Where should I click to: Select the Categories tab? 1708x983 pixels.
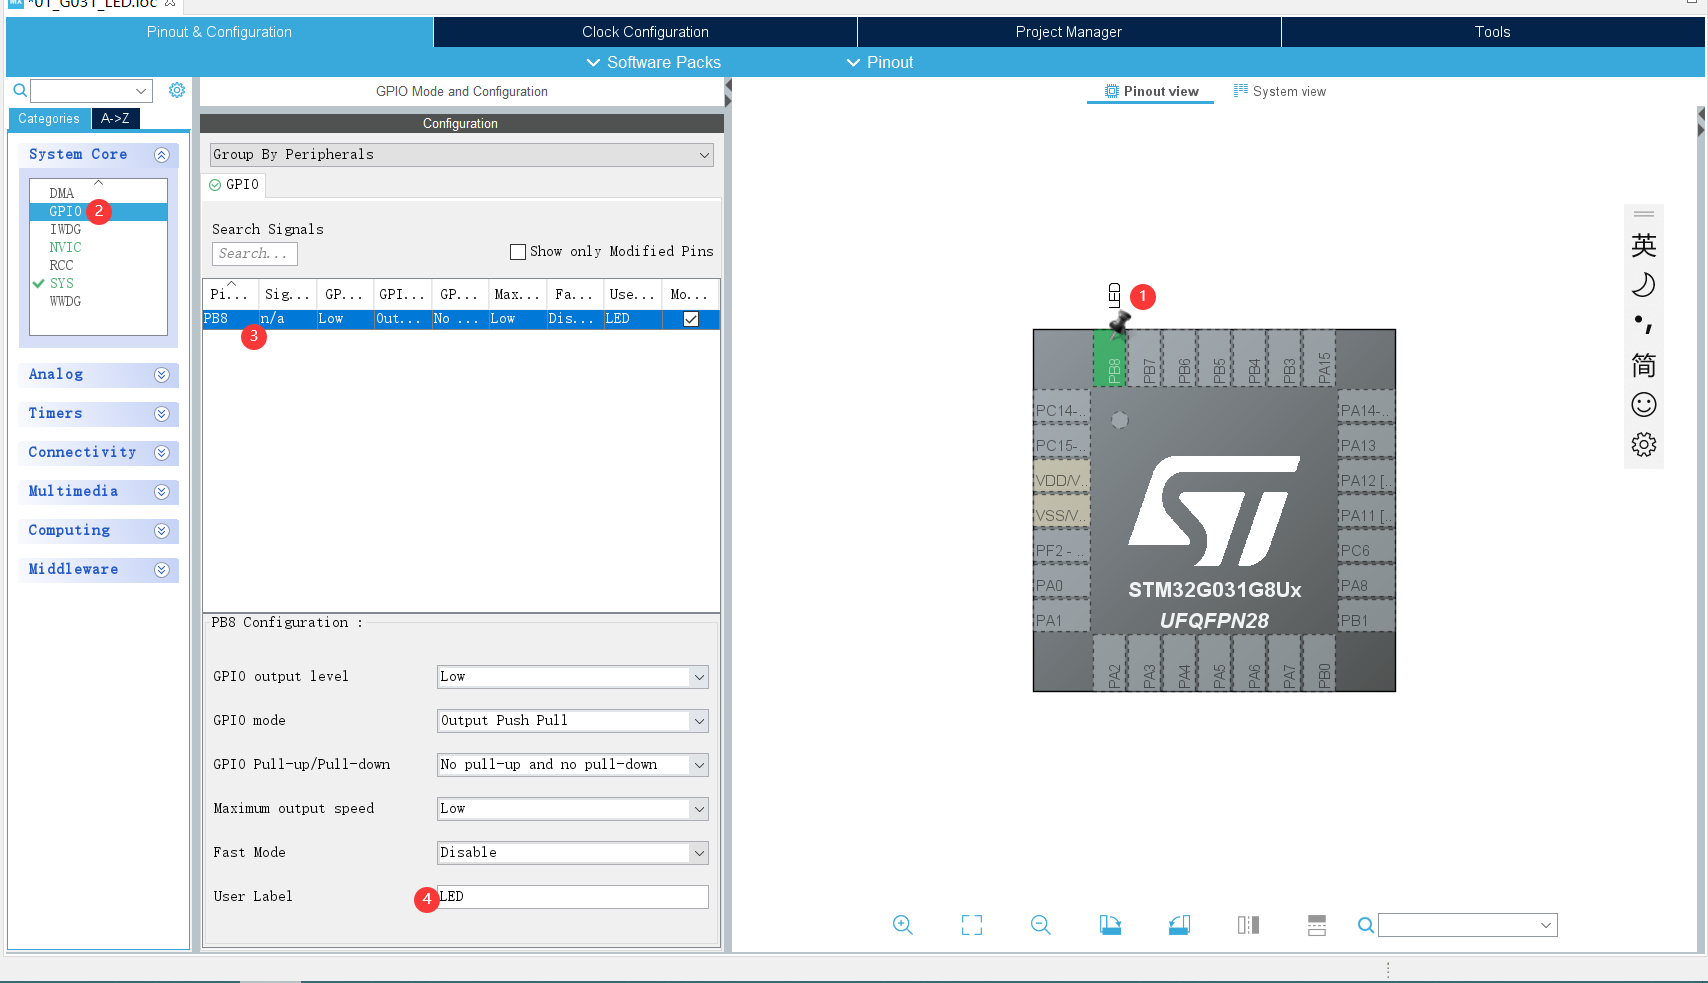(x=49, y=118)
